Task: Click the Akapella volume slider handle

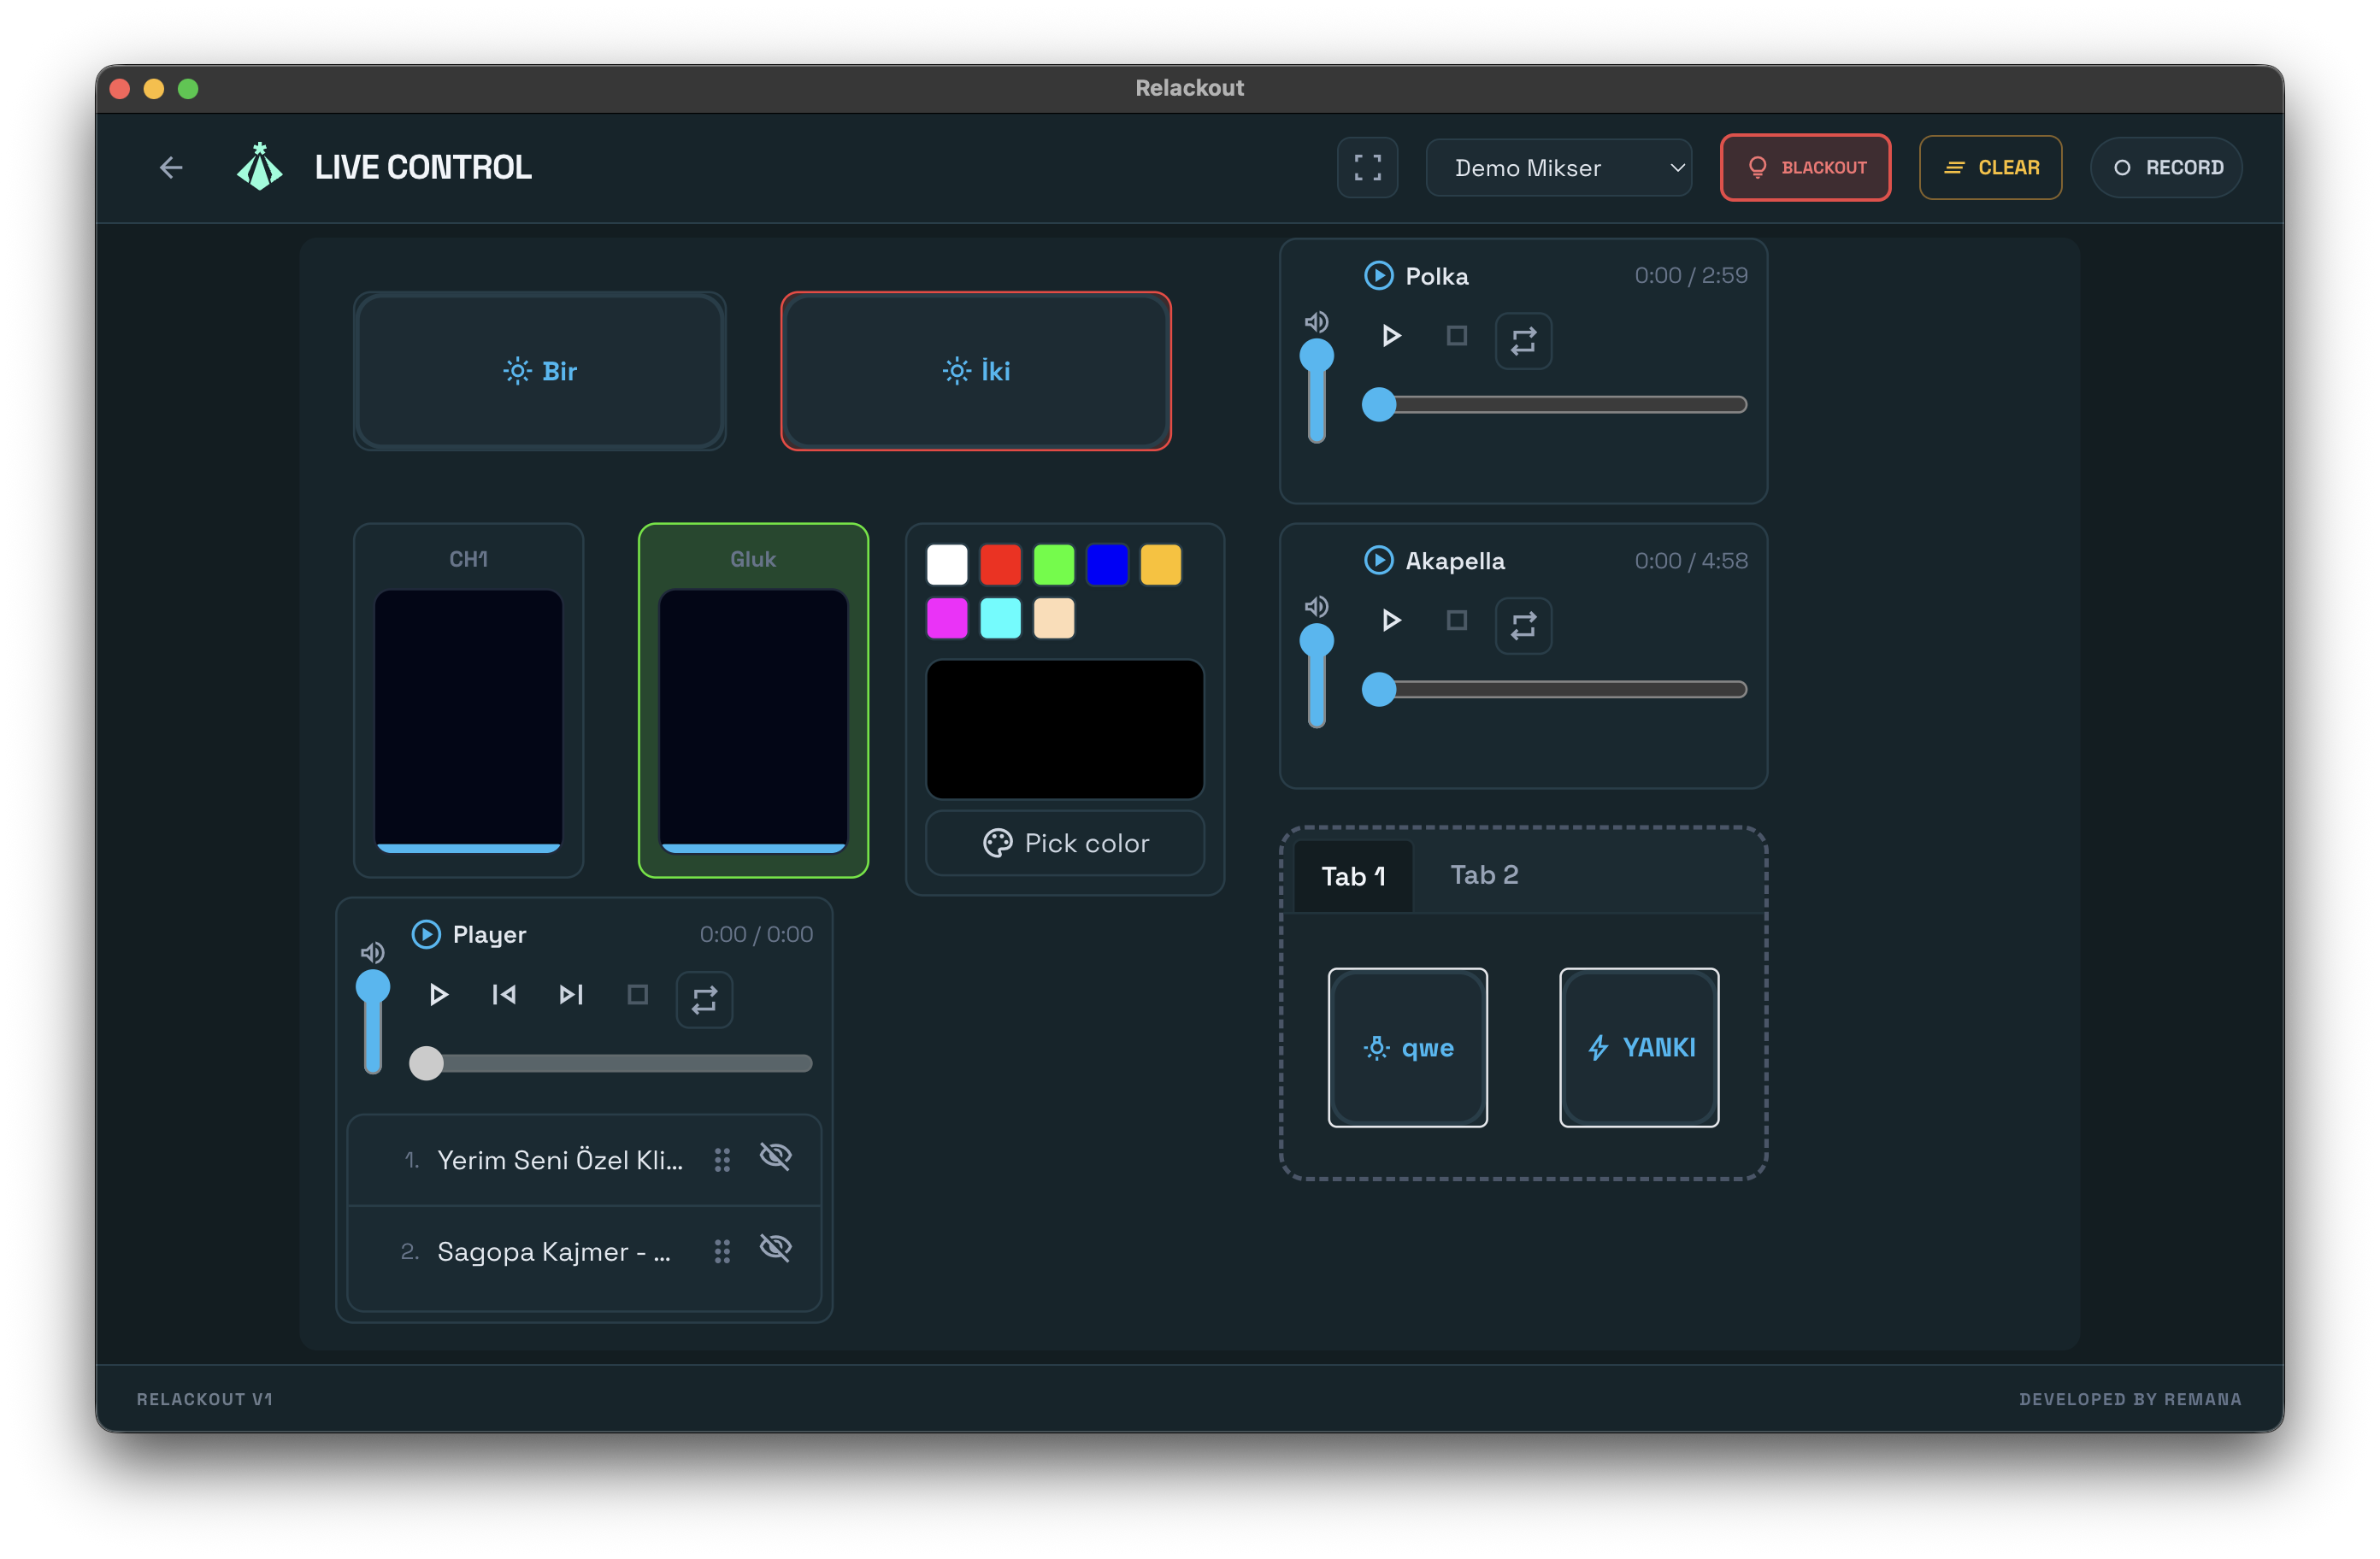Action: (1317, 641)
